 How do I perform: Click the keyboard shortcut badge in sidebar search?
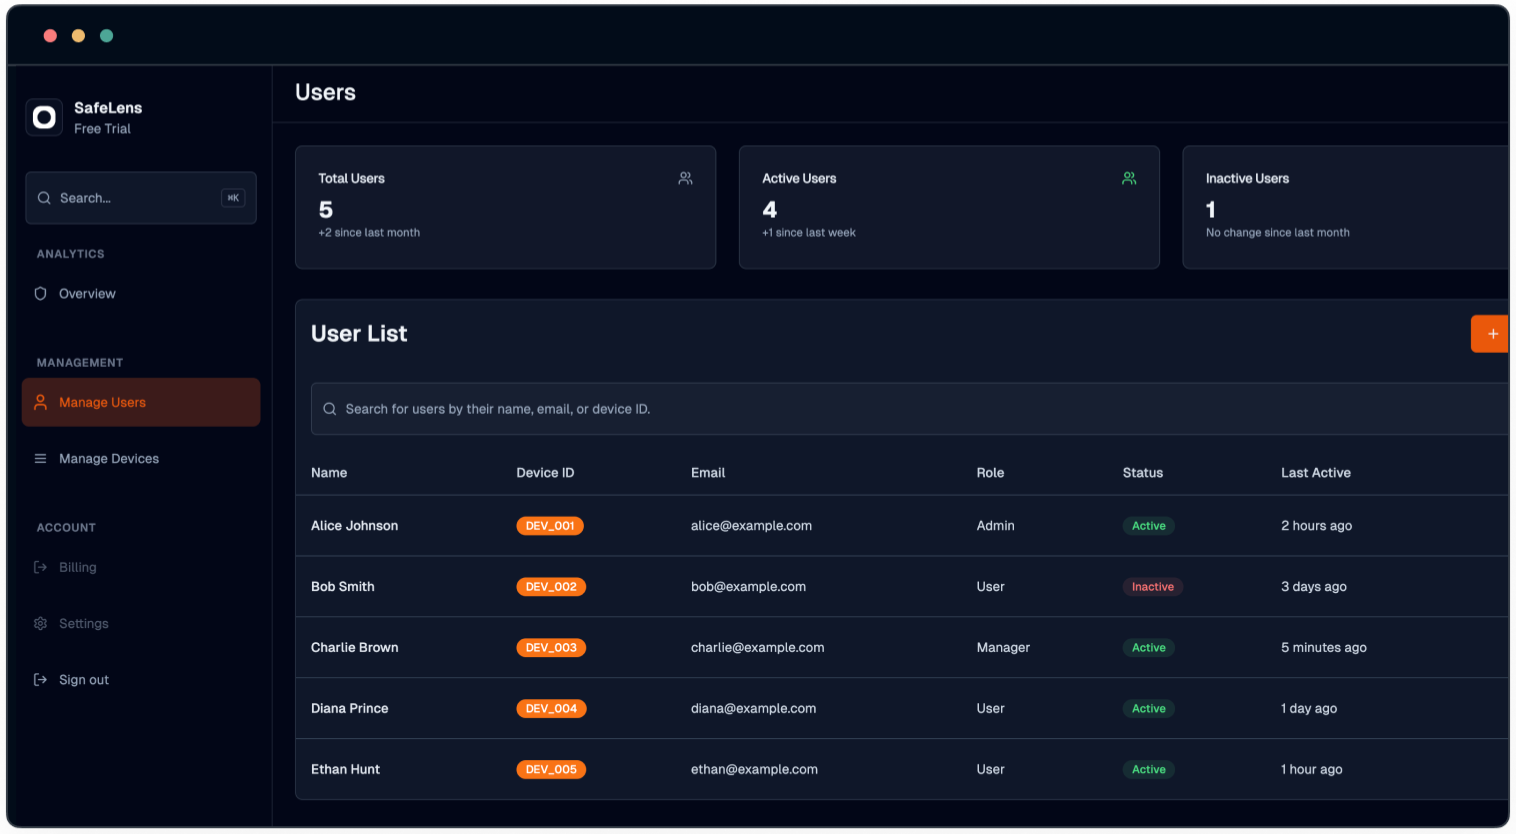click(x=233, y=198)
